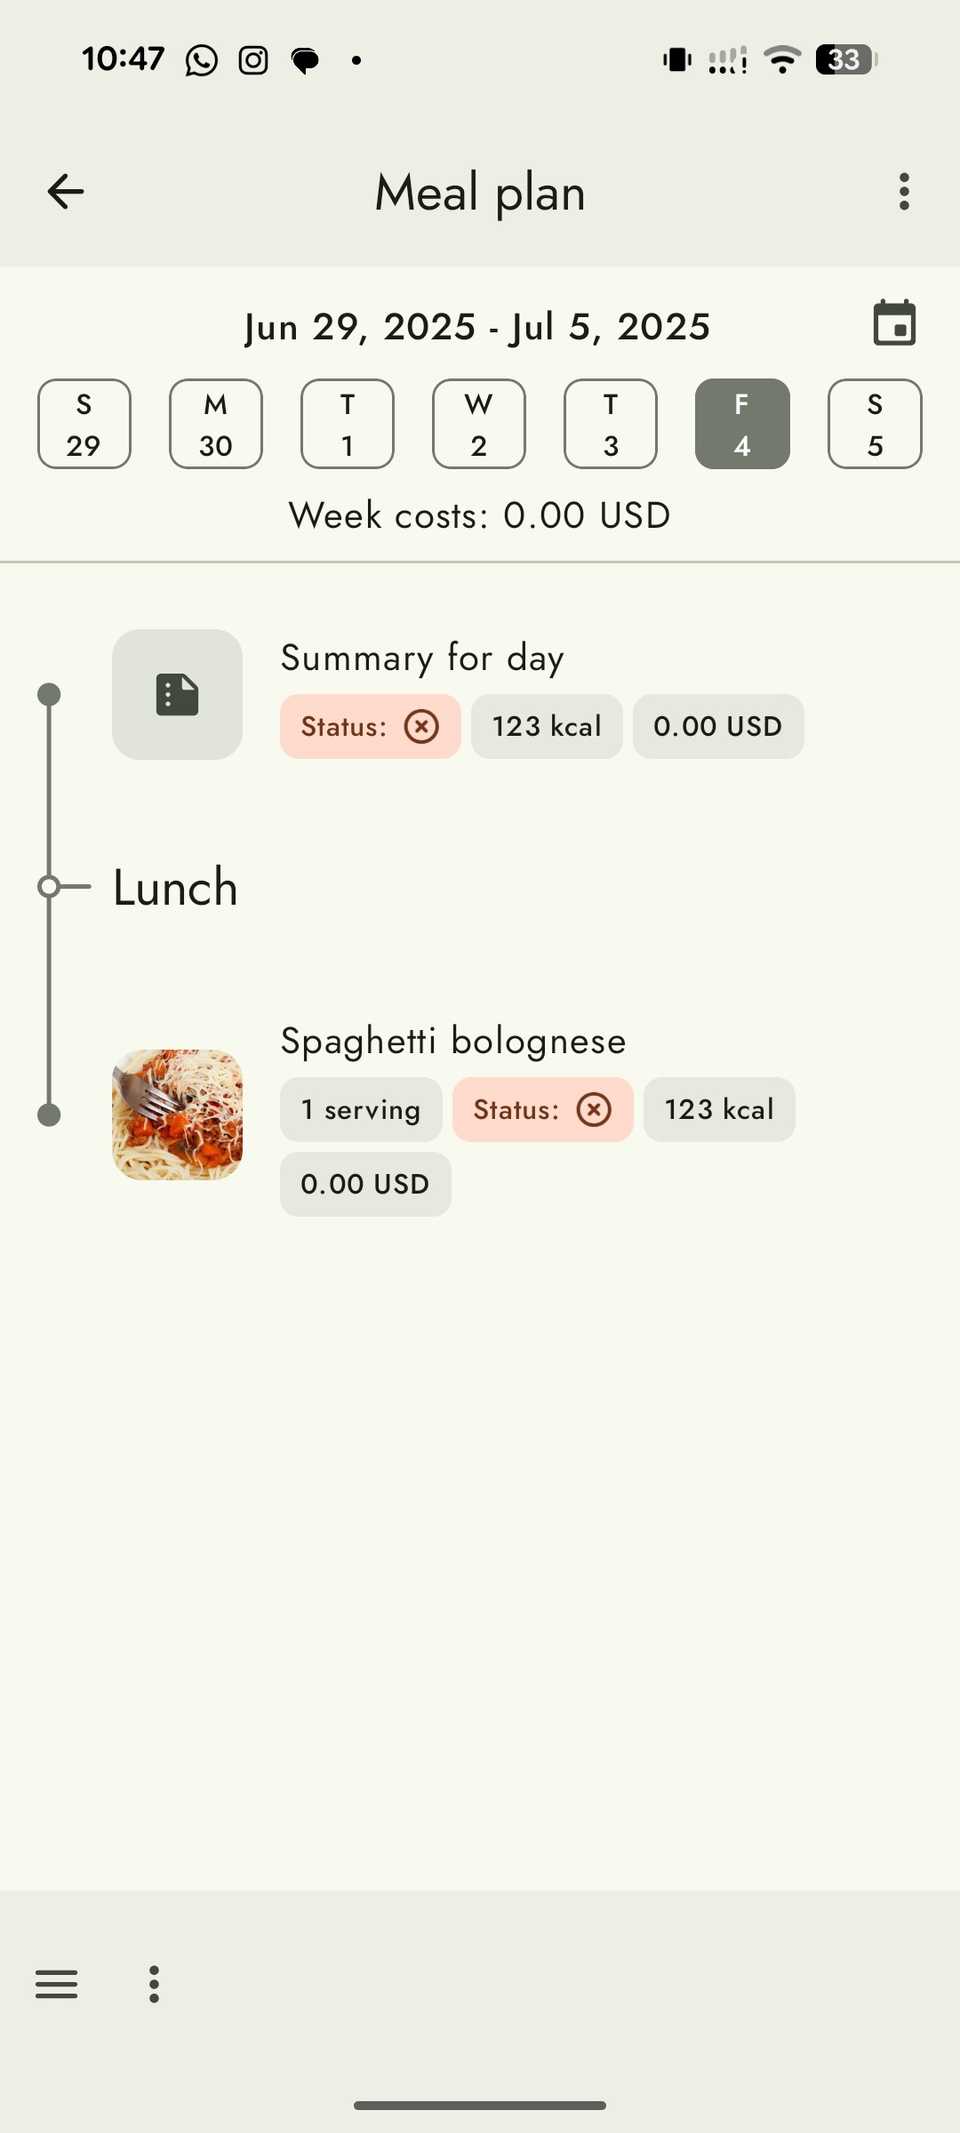Screen dimensions: 960x2133
Task: Tap the status X icon on Spaghetti bolognese
Action: click(x=594, y=1109)
